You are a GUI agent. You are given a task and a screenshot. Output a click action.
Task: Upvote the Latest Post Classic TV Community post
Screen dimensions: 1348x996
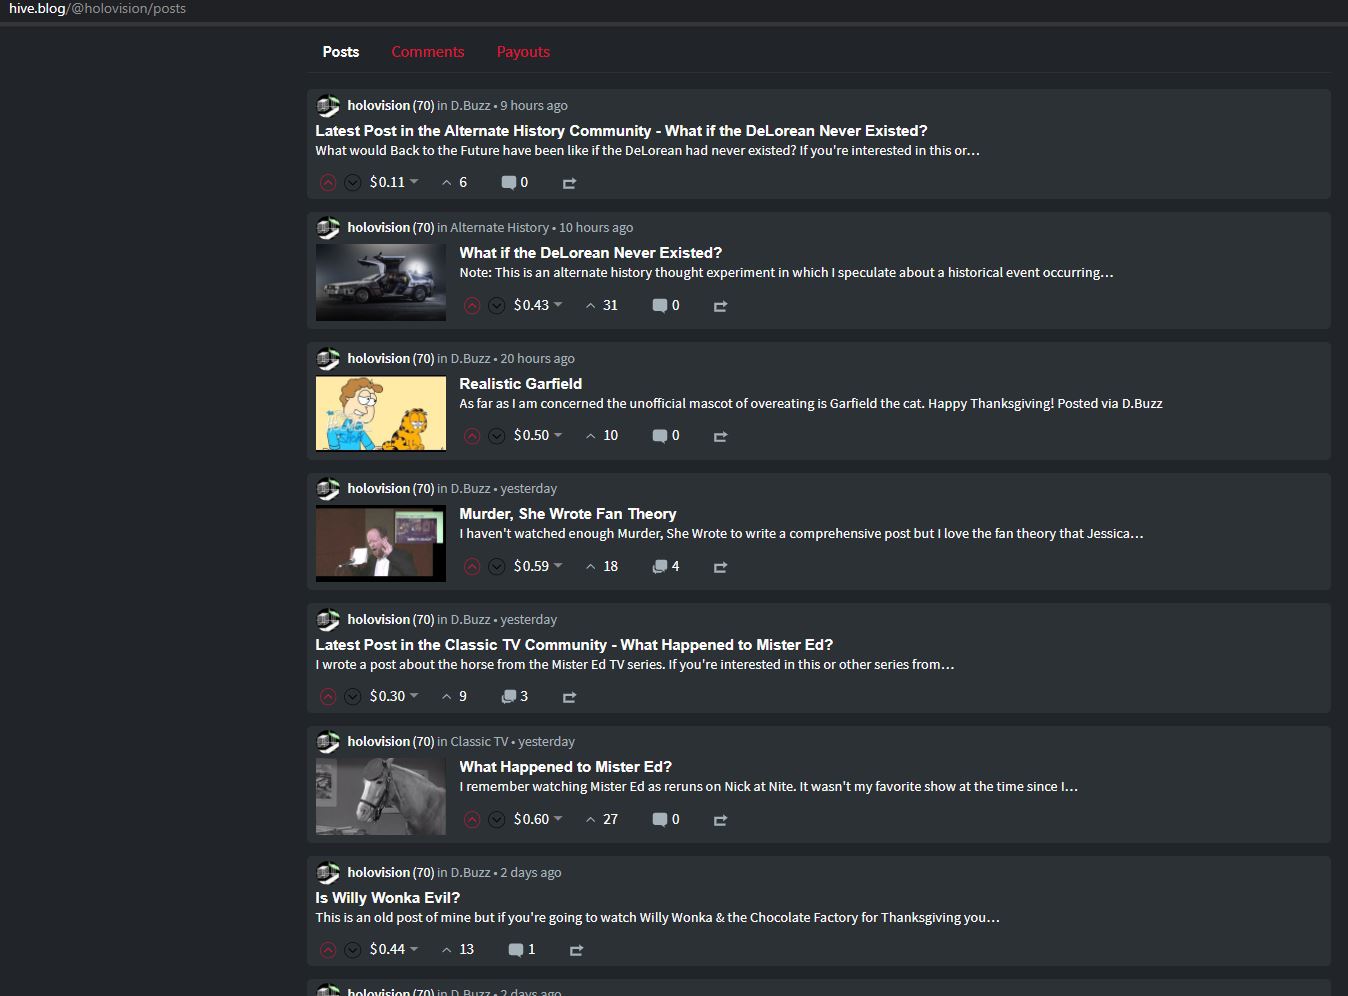[x=328, y=696]
